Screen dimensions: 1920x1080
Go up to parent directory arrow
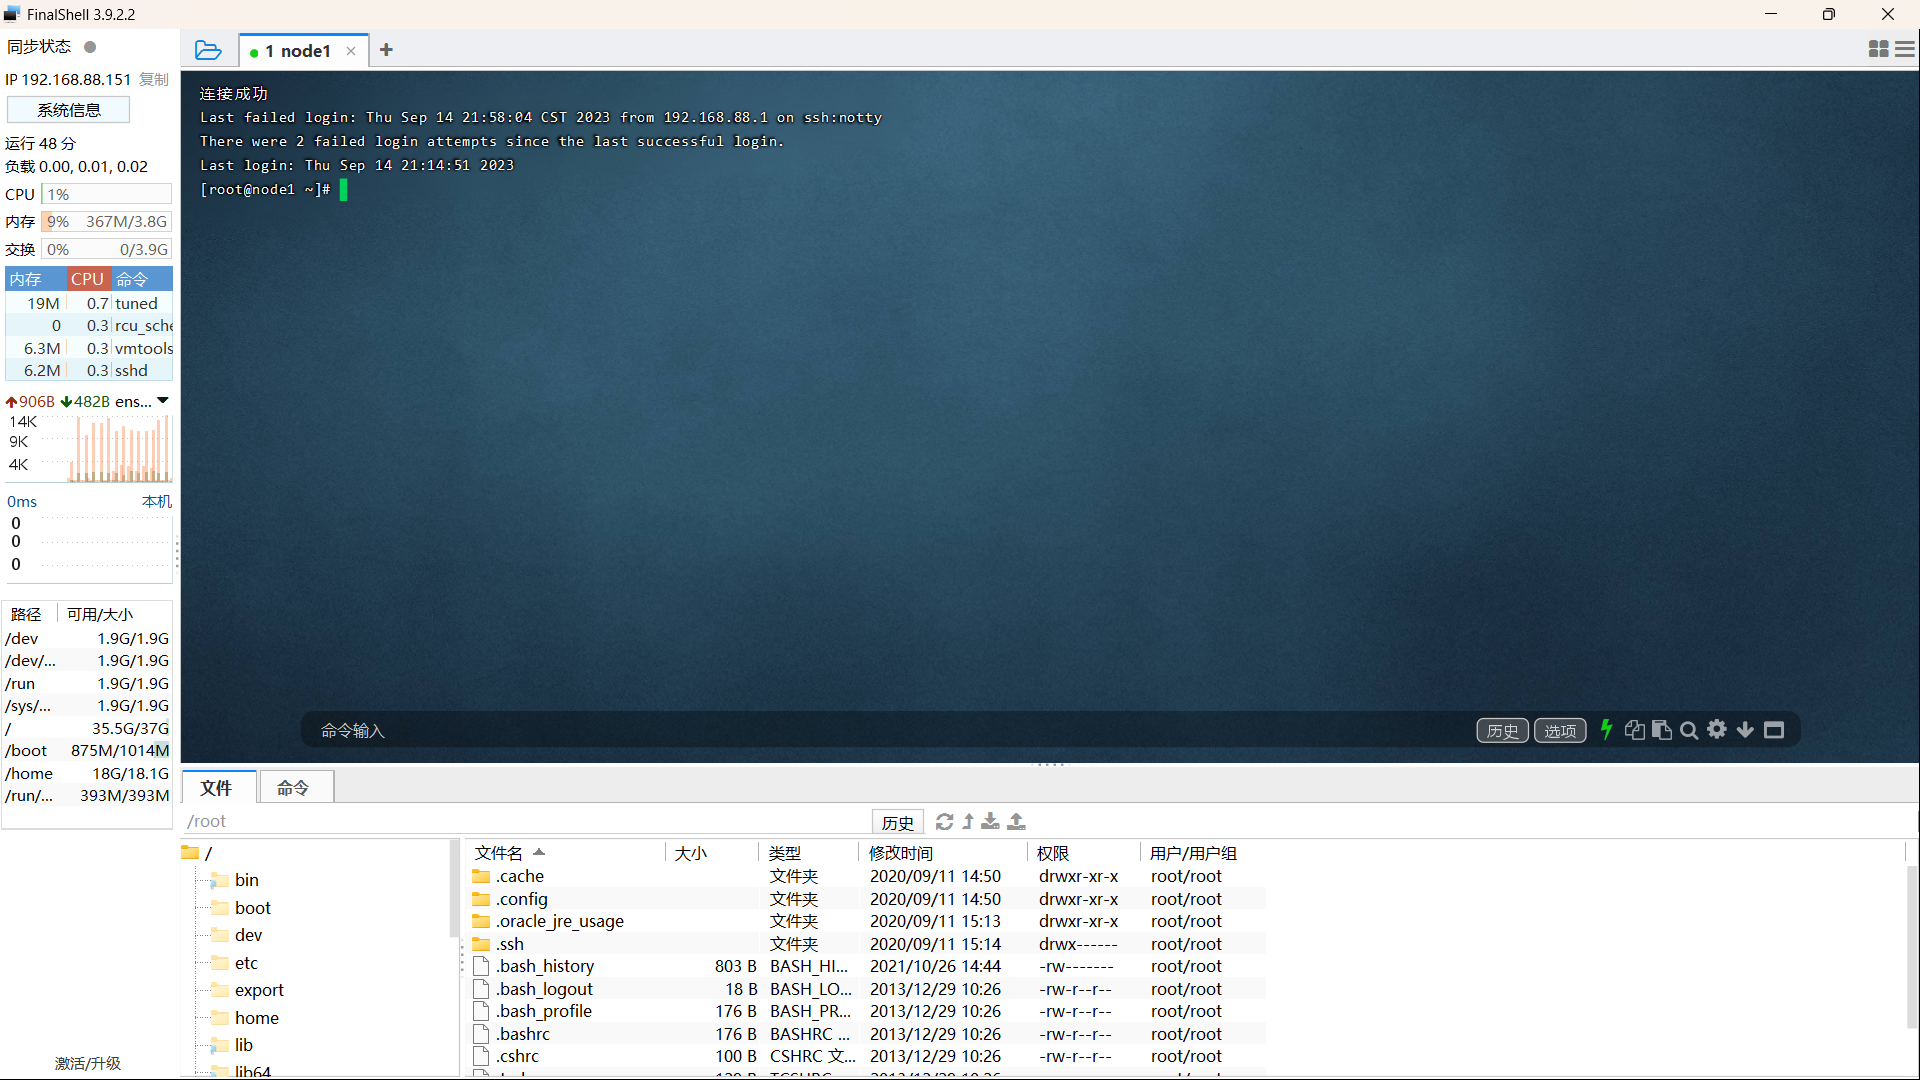coord(968,822)
